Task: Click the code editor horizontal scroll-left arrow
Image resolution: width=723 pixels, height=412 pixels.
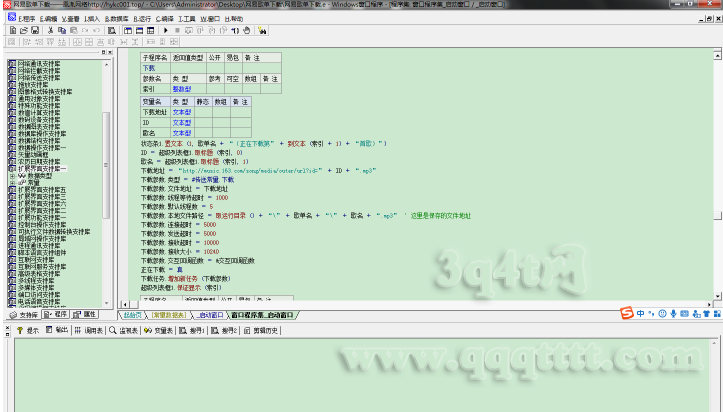Action: (125, 305)
